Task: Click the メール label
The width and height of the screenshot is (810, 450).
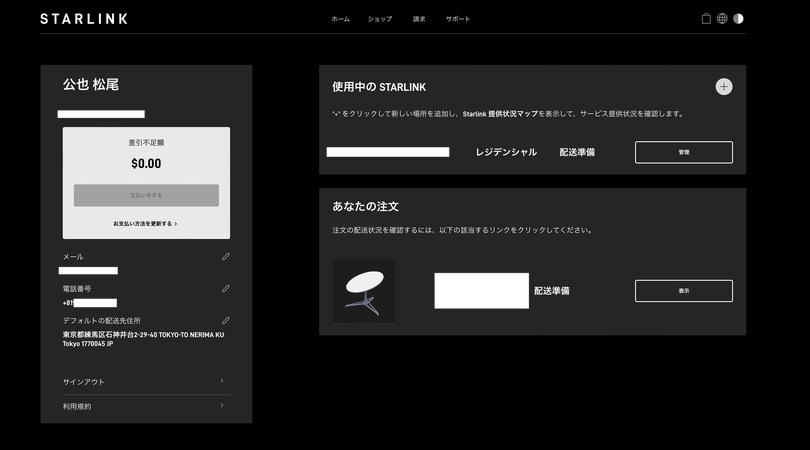Action: pos(73,257)
